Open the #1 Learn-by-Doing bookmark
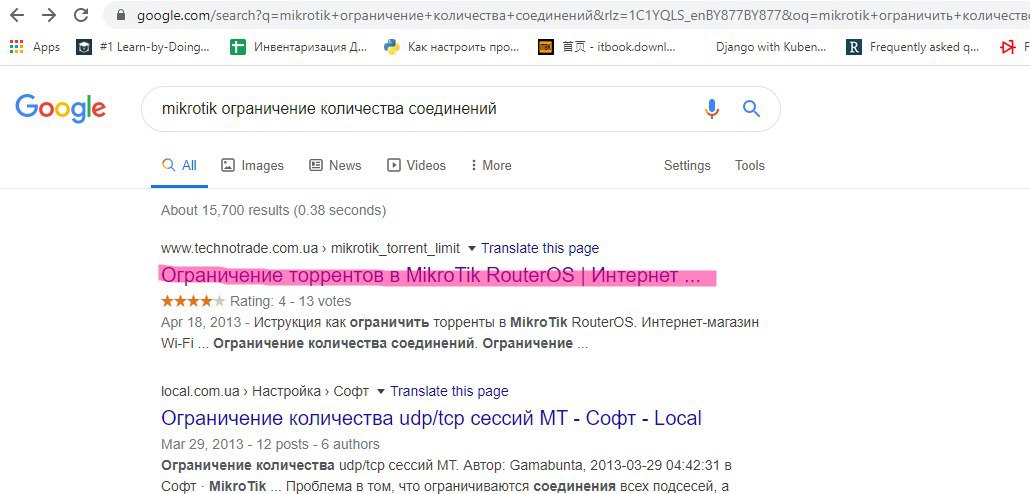Viewport: 1030px width, 494px height. click(x=143, y=47)
